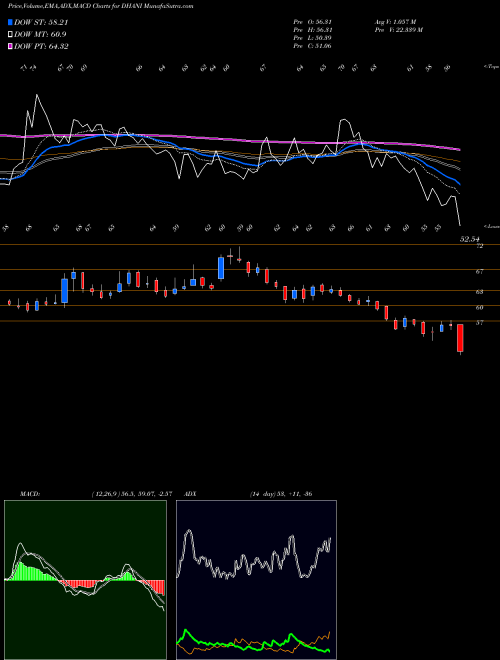Click the ADX (14 day) values text

281,494
